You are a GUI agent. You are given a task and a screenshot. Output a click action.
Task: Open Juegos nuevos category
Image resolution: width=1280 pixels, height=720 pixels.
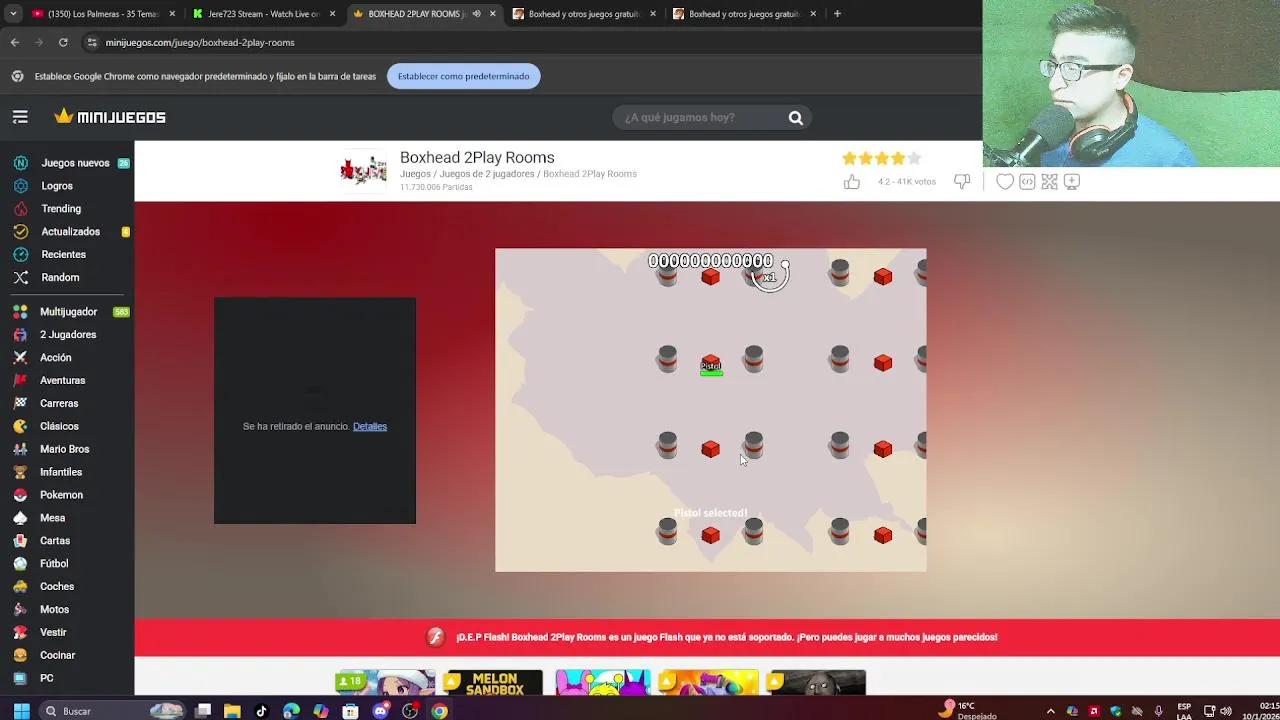coord(75,163)
